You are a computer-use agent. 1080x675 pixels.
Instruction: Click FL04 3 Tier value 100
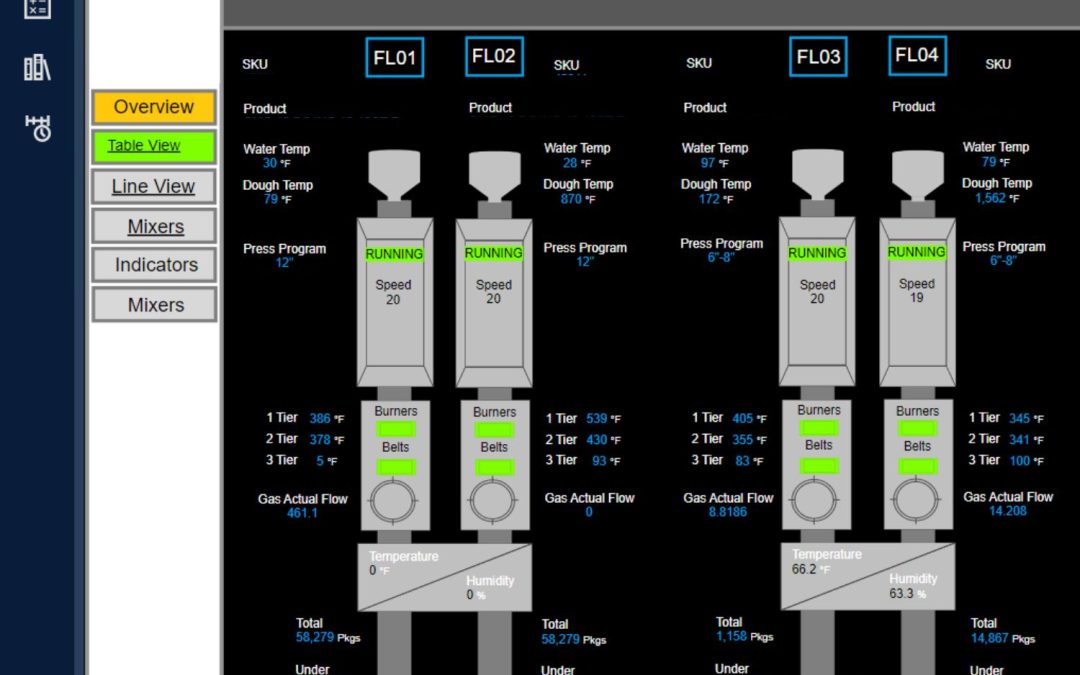(x=1019, y=461)
